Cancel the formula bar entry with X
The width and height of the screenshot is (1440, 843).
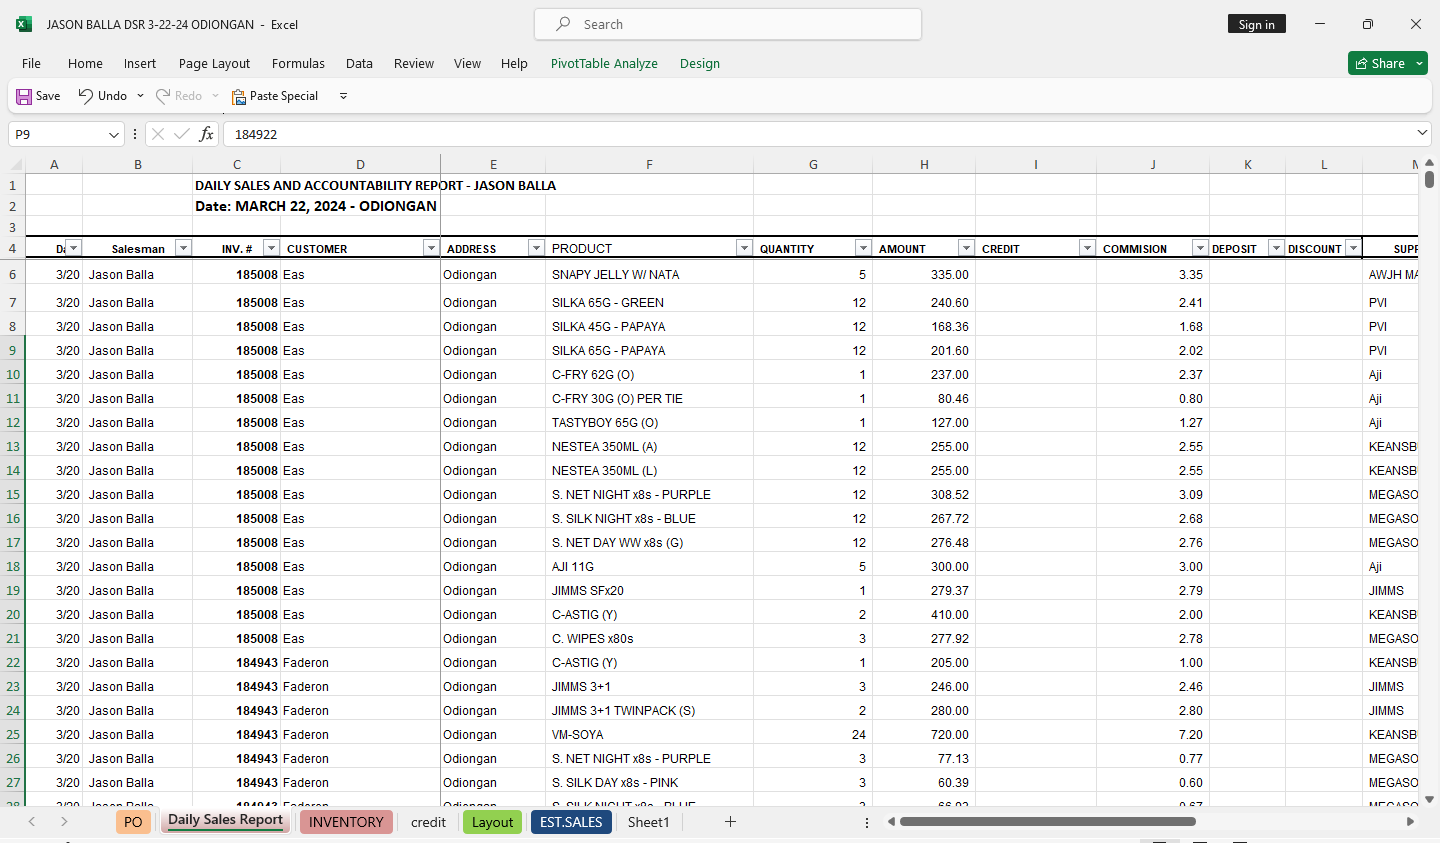coord(157,134)
